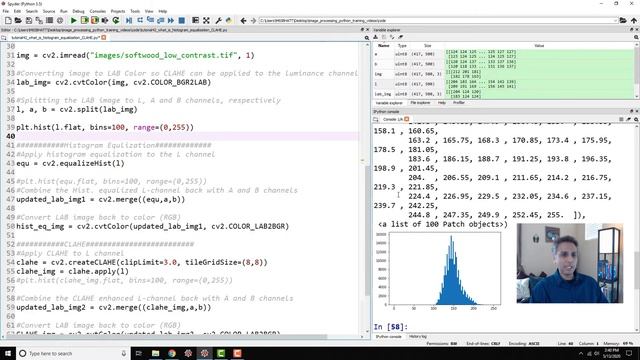Screen dimensions: 640x360
Task: Create a new file from toolbar
Action: coord(8,20)
